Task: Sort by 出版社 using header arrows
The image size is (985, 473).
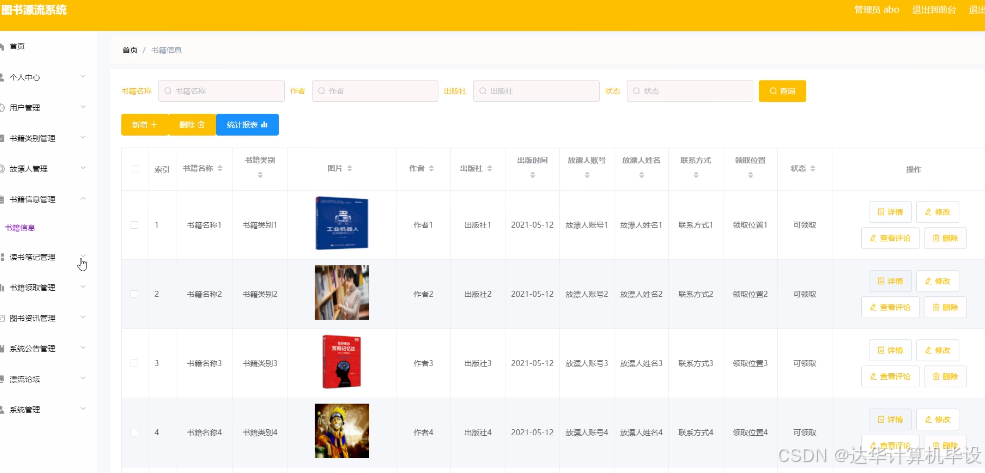Action: [489, 169]
